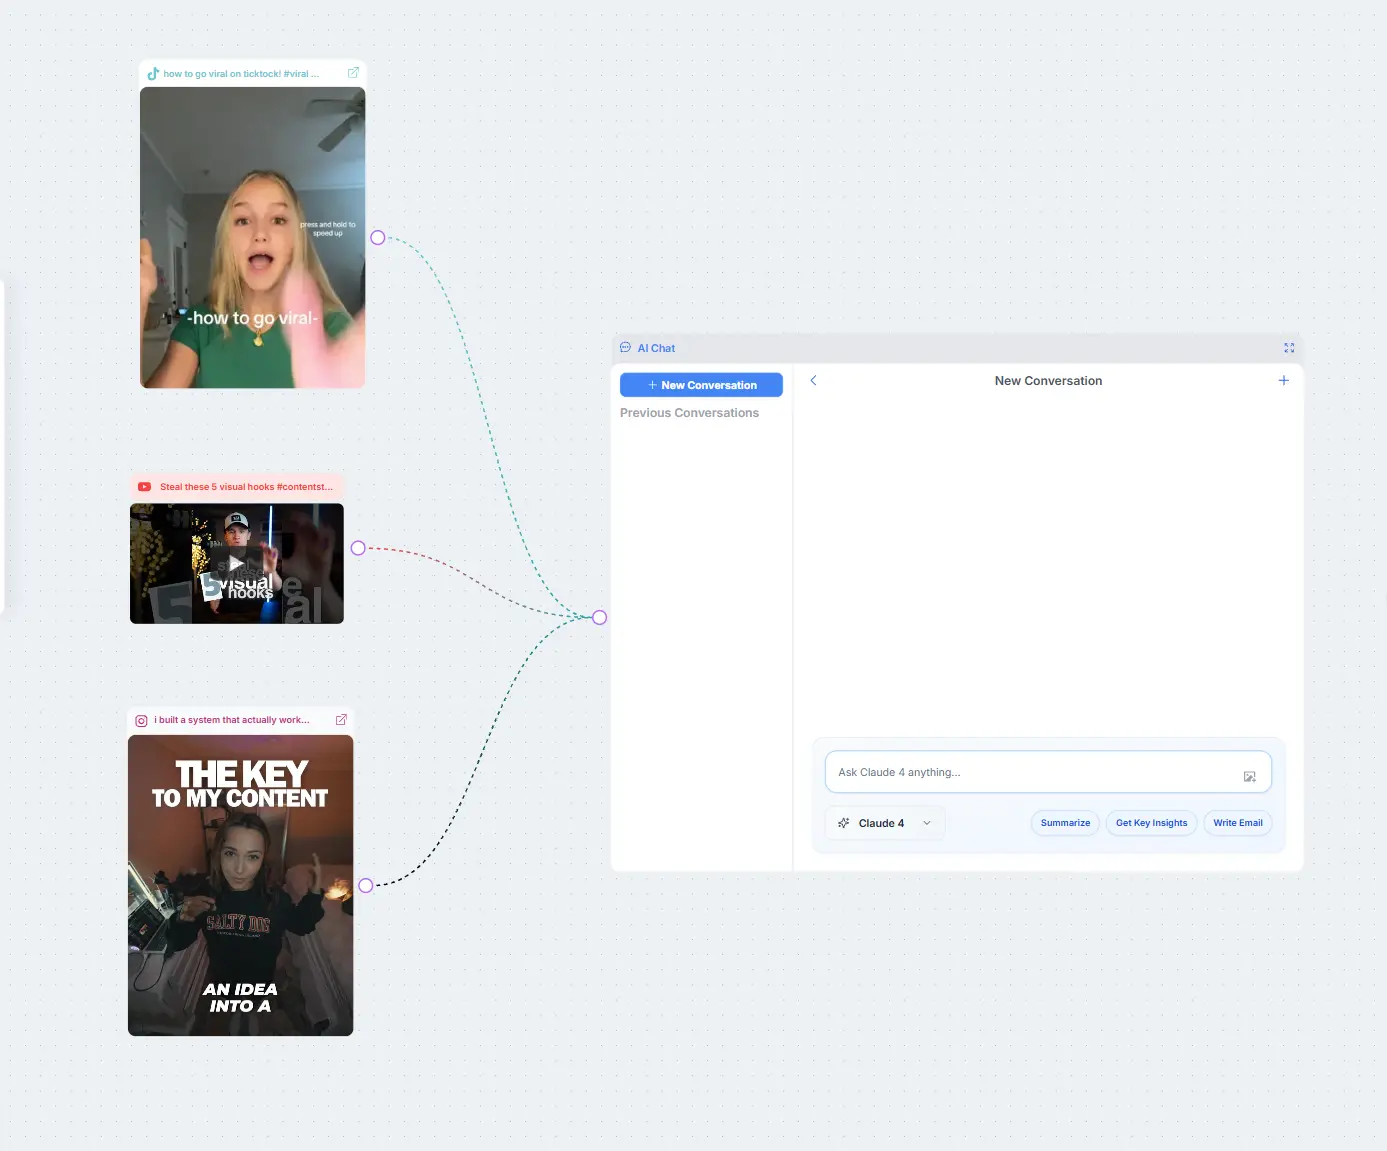Start a New Conversation
This screenshot has height=1151, width=1387.
point(701,385)
